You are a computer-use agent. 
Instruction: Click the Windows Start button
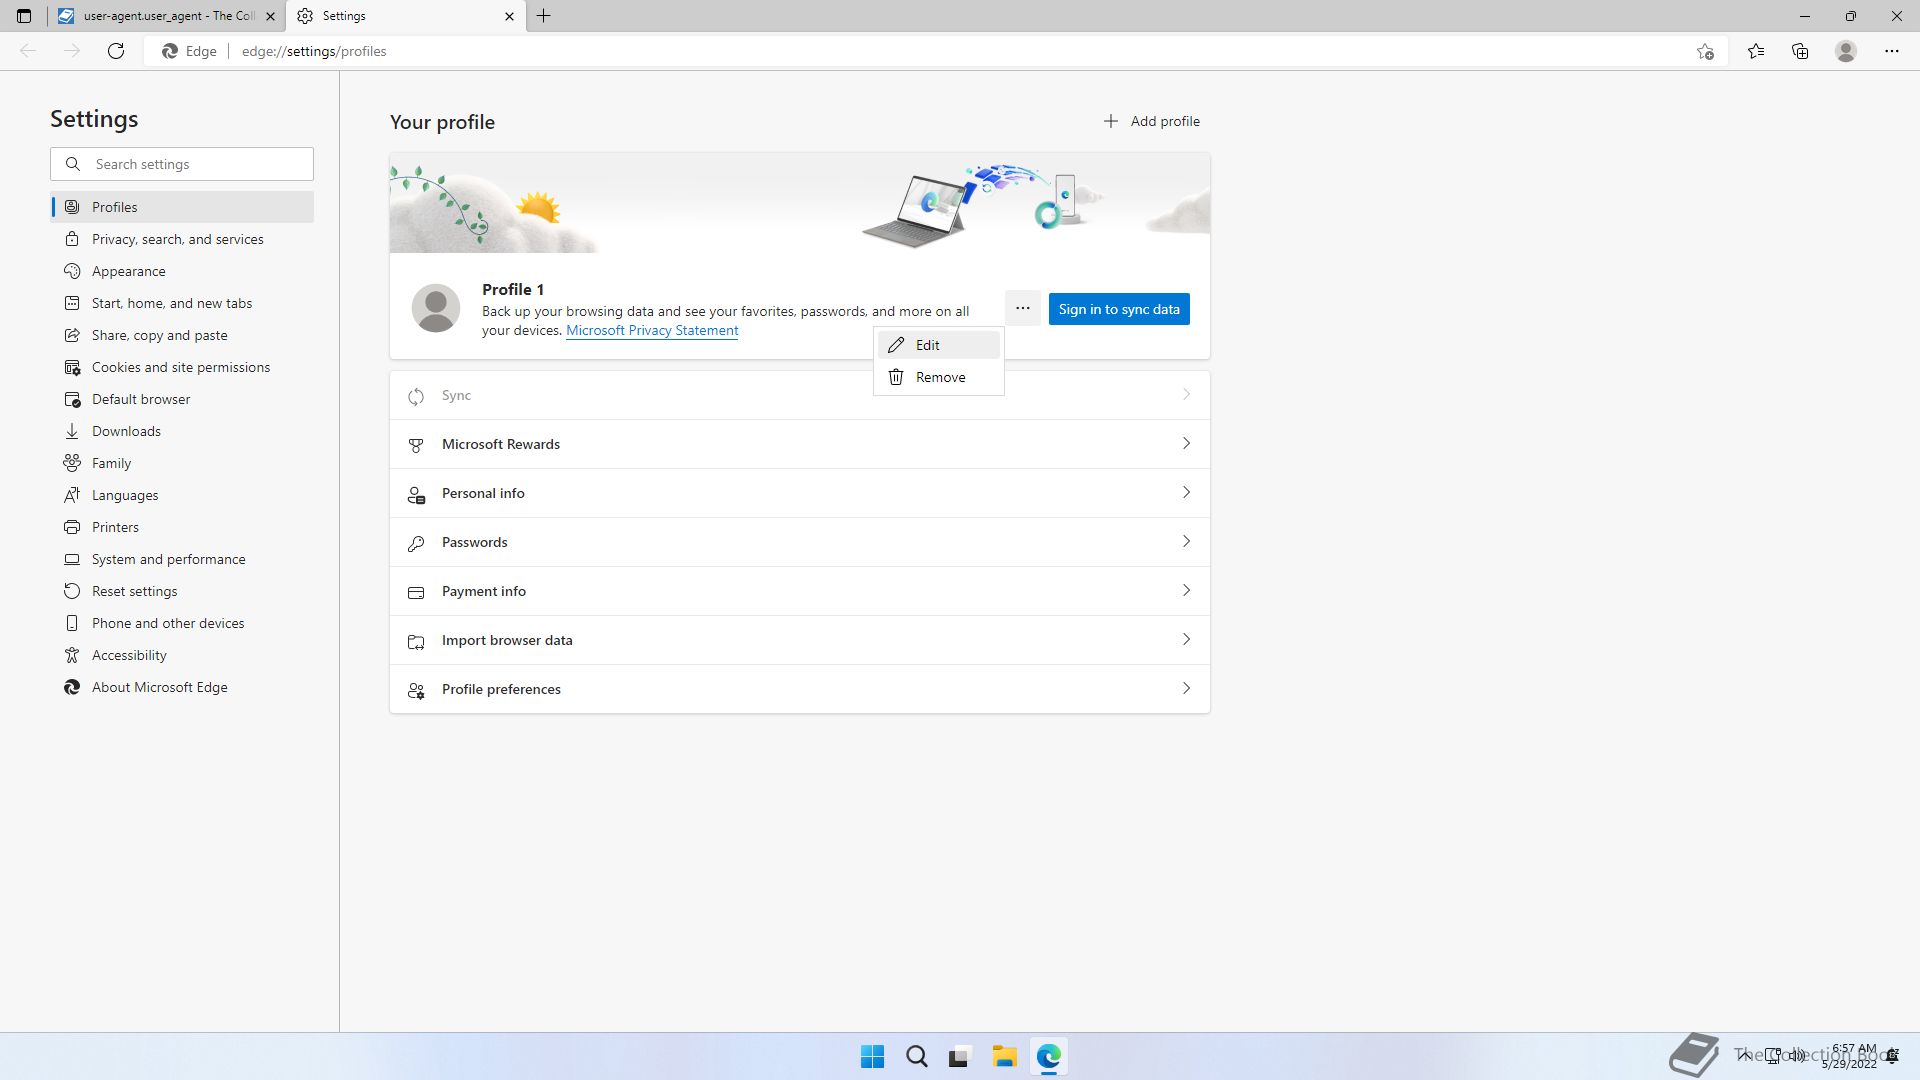[x=872, y=1056]
